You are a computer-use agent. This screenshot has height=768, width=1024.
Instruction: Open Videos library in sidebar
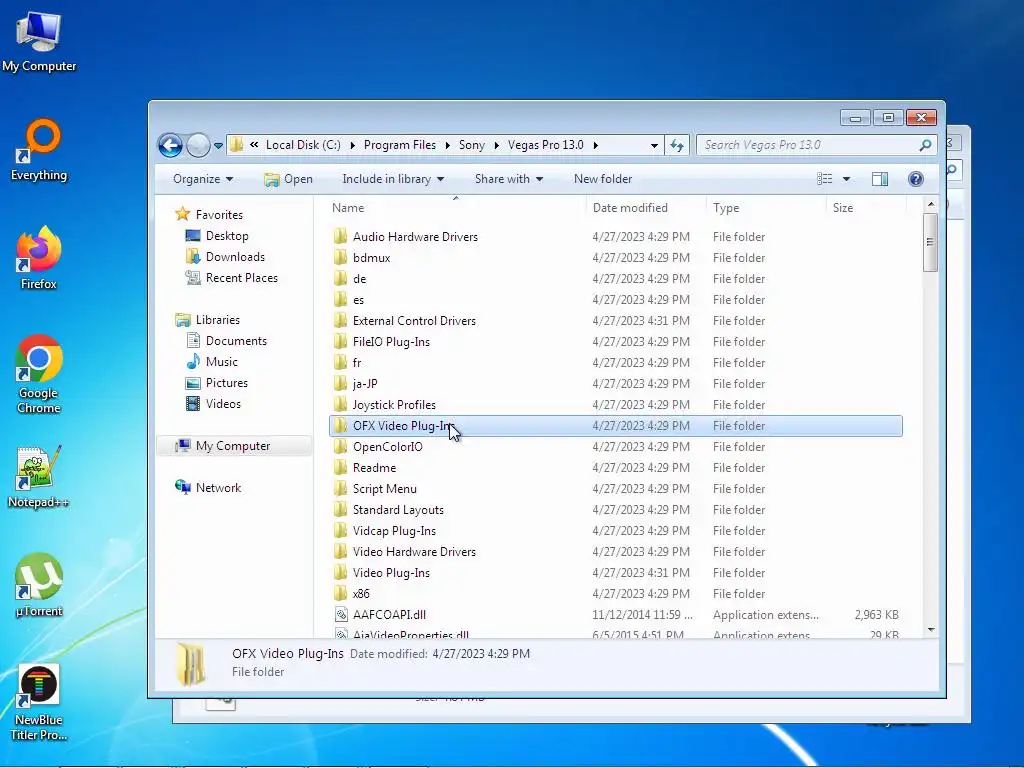[213, 404]
